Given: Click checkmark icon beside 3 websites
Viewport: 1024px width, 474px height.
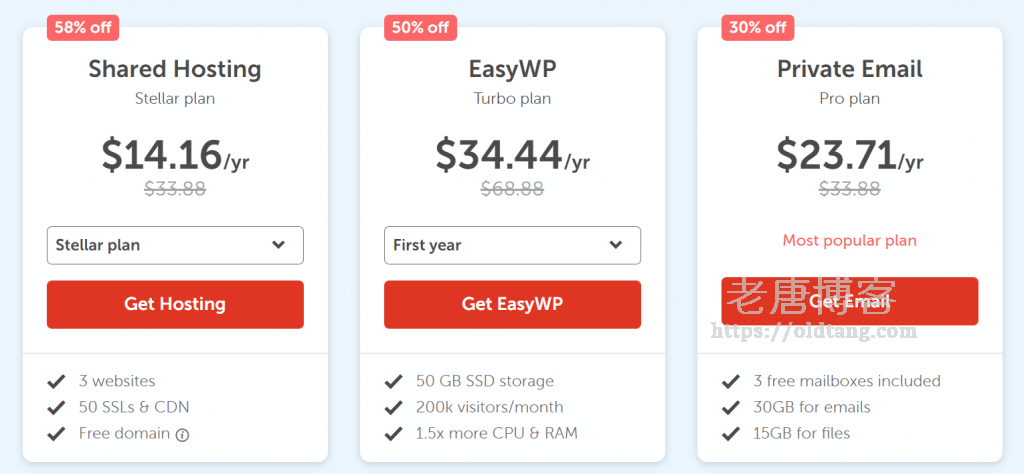Looking at the screenshot, I should [57, 381].
